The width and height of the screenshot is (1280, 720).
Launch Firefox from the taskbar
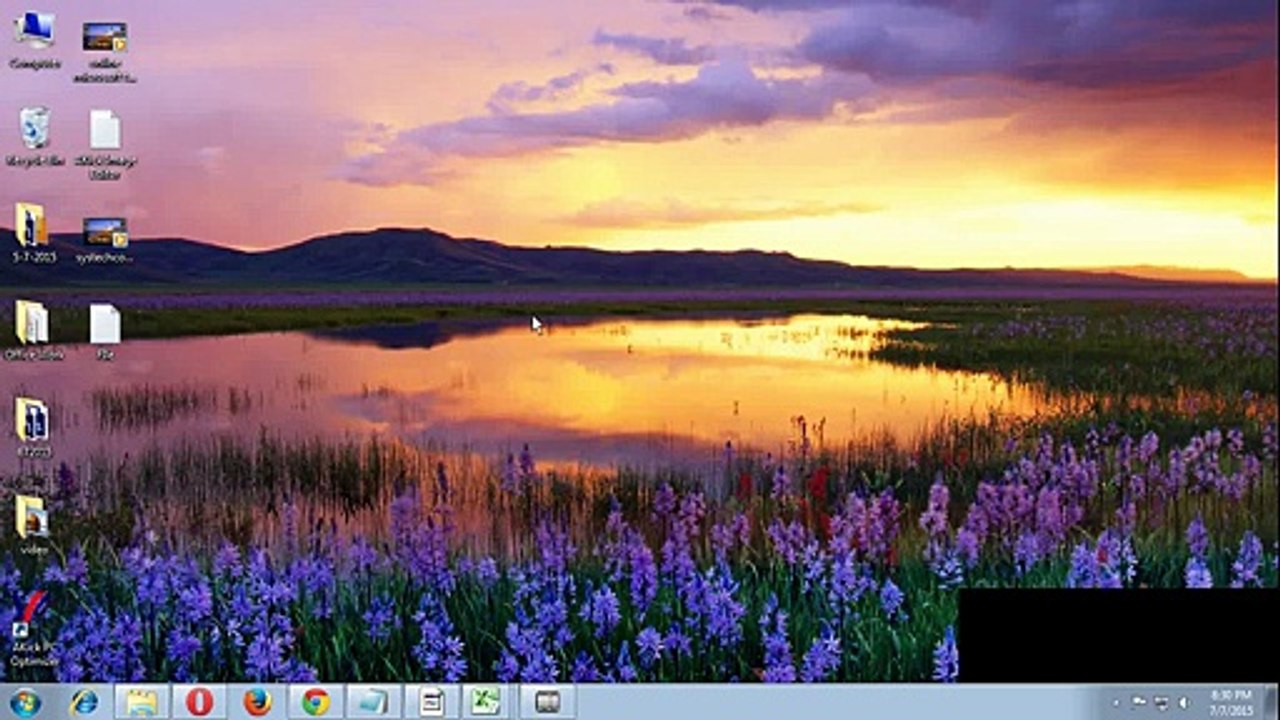point(257,703)
